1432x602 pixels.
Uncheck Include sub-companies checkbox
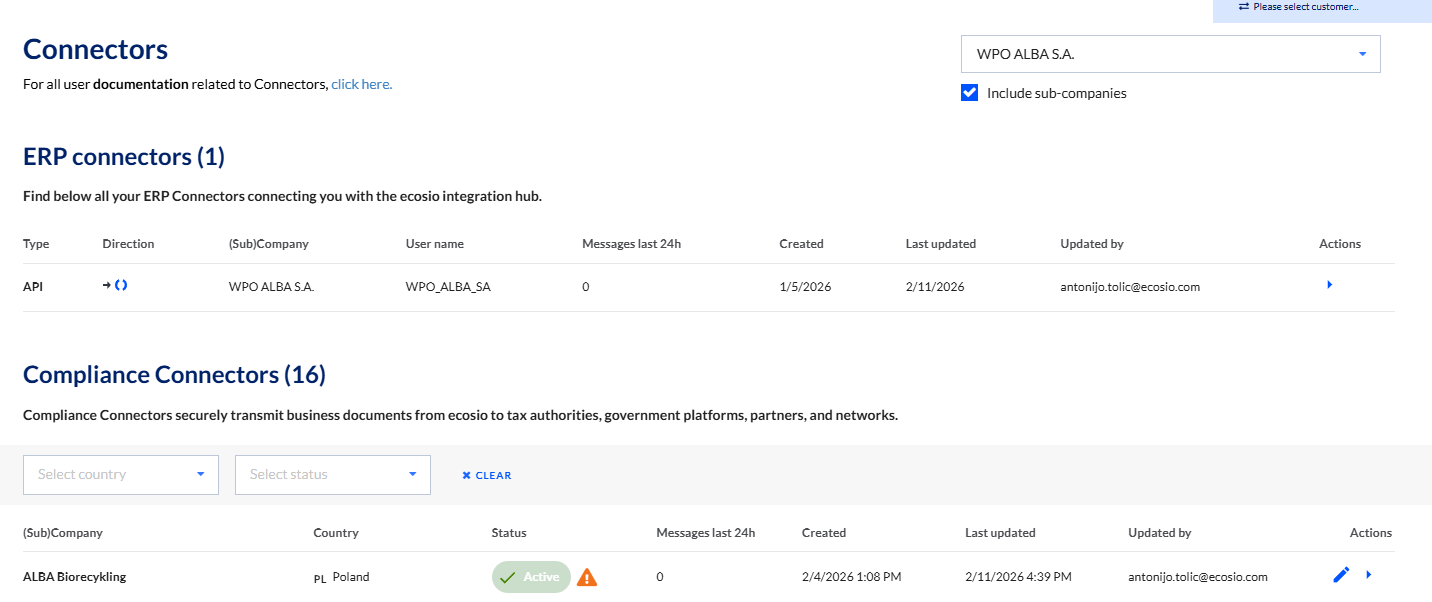(x=969, y=93)
